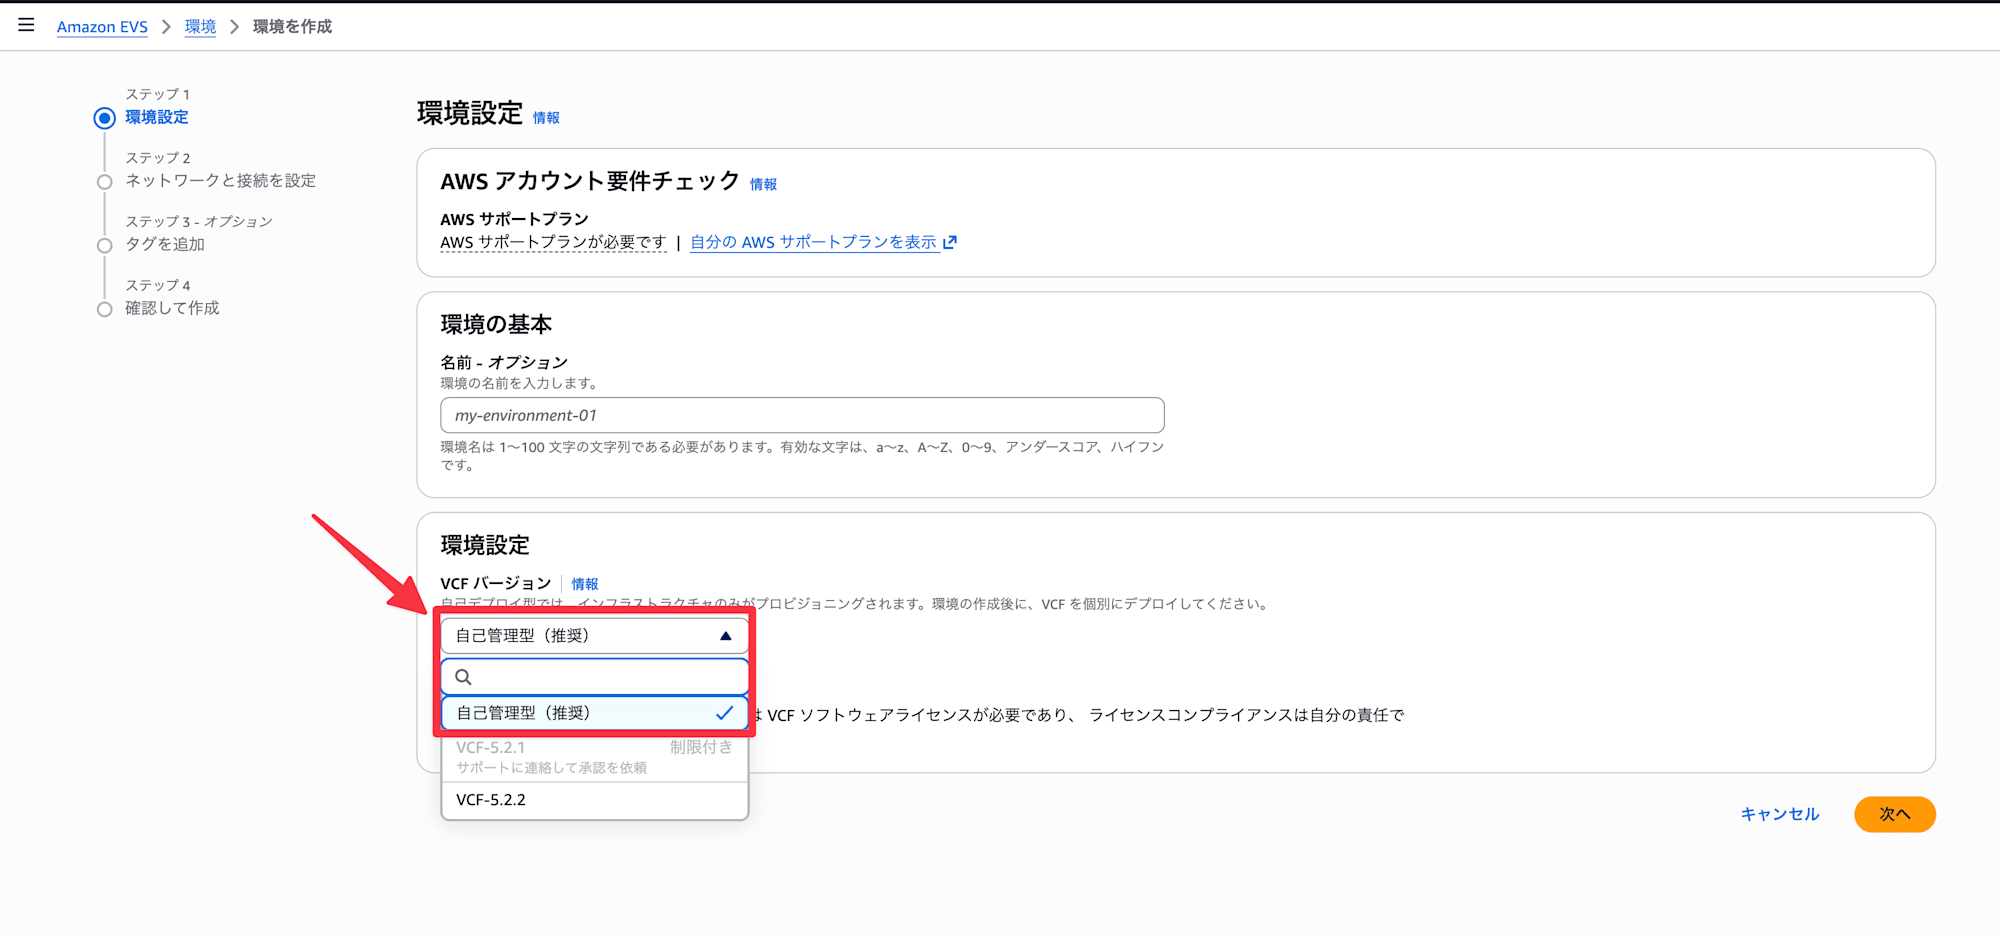Image resolution: width=2000 pixels, height=935 pixels.
Task: Click the breadcrumb chevron after 環境
Action: (x=234, y=27)
